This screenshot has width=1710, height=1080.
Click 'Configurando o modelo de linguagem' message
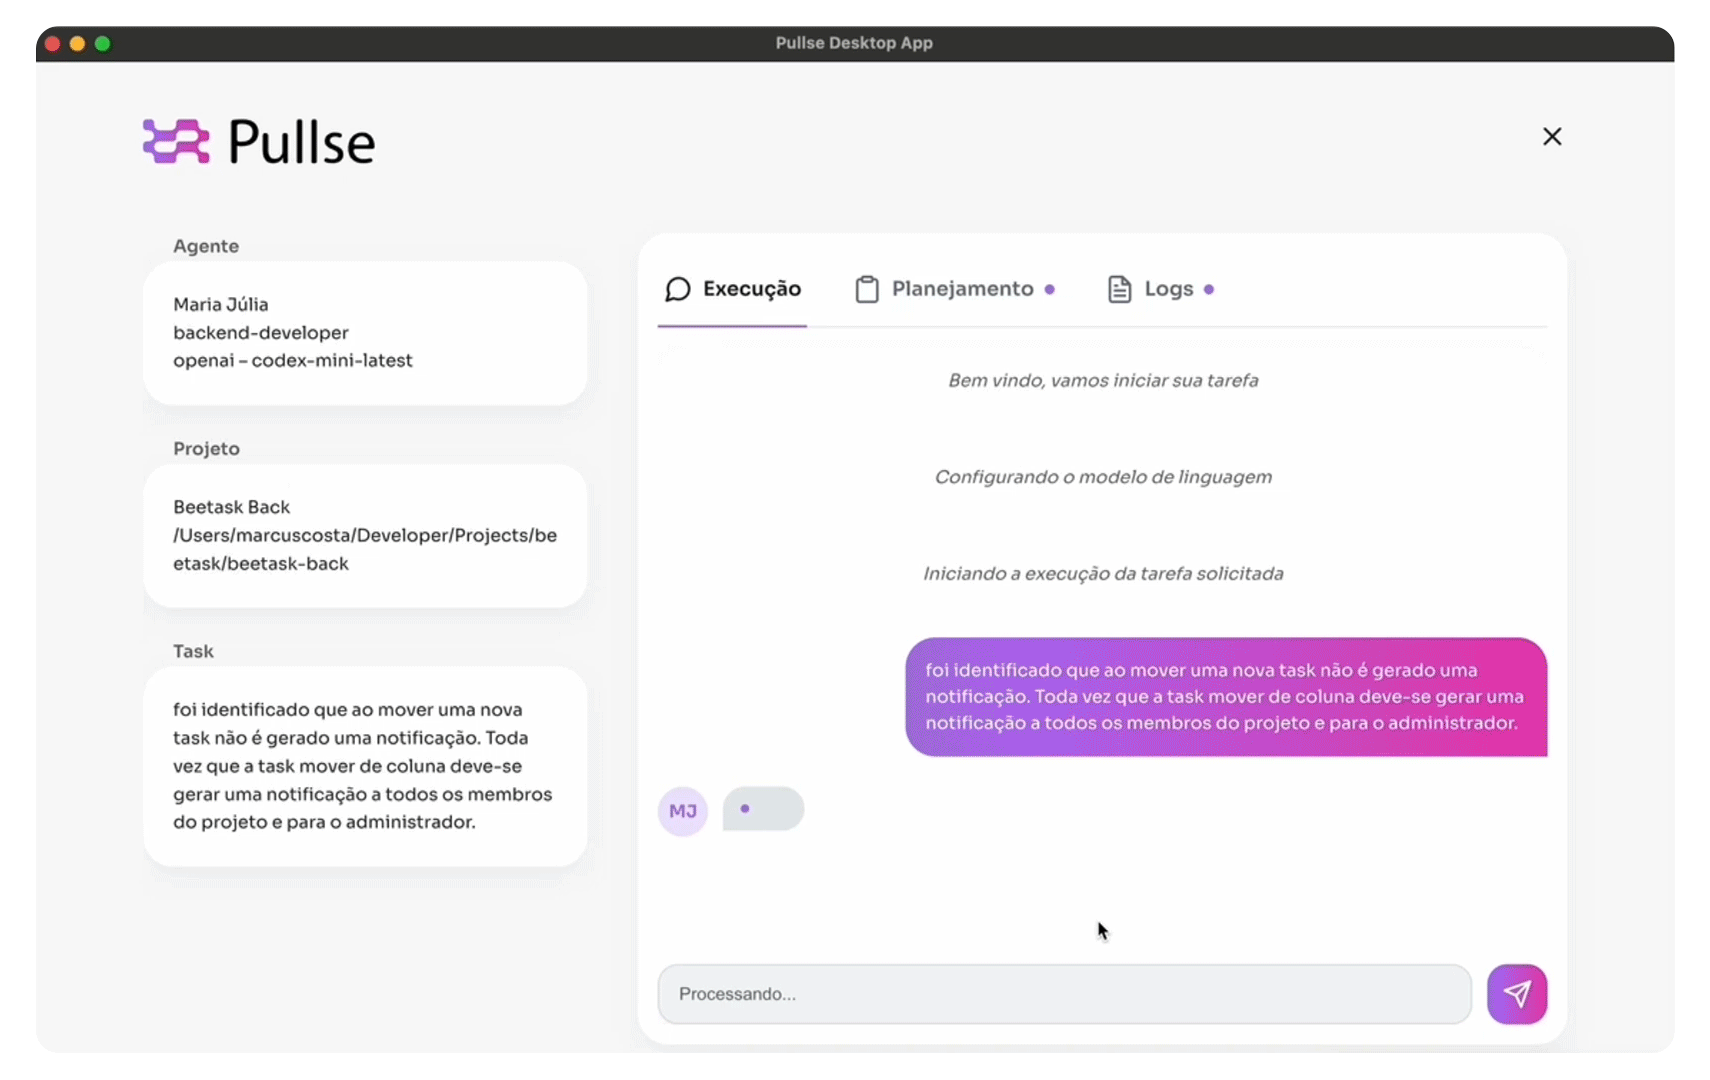(1103, 477)
